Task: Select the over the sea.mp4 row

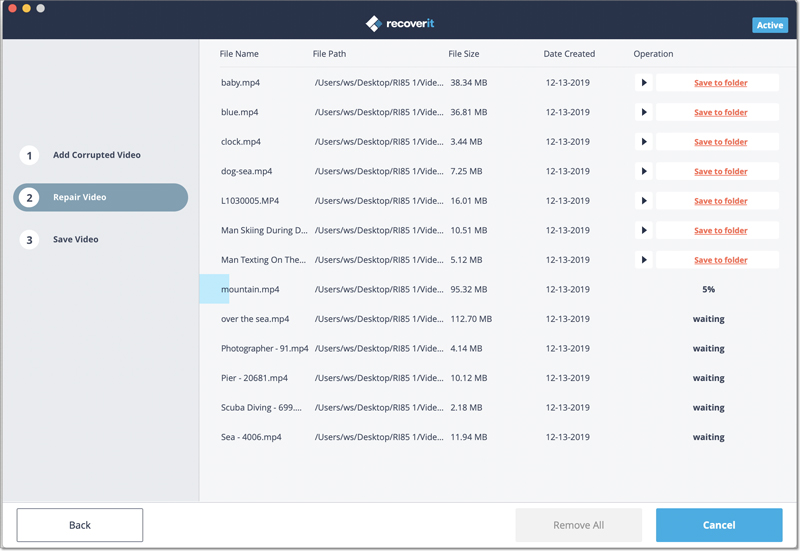Action: point(499,319)
